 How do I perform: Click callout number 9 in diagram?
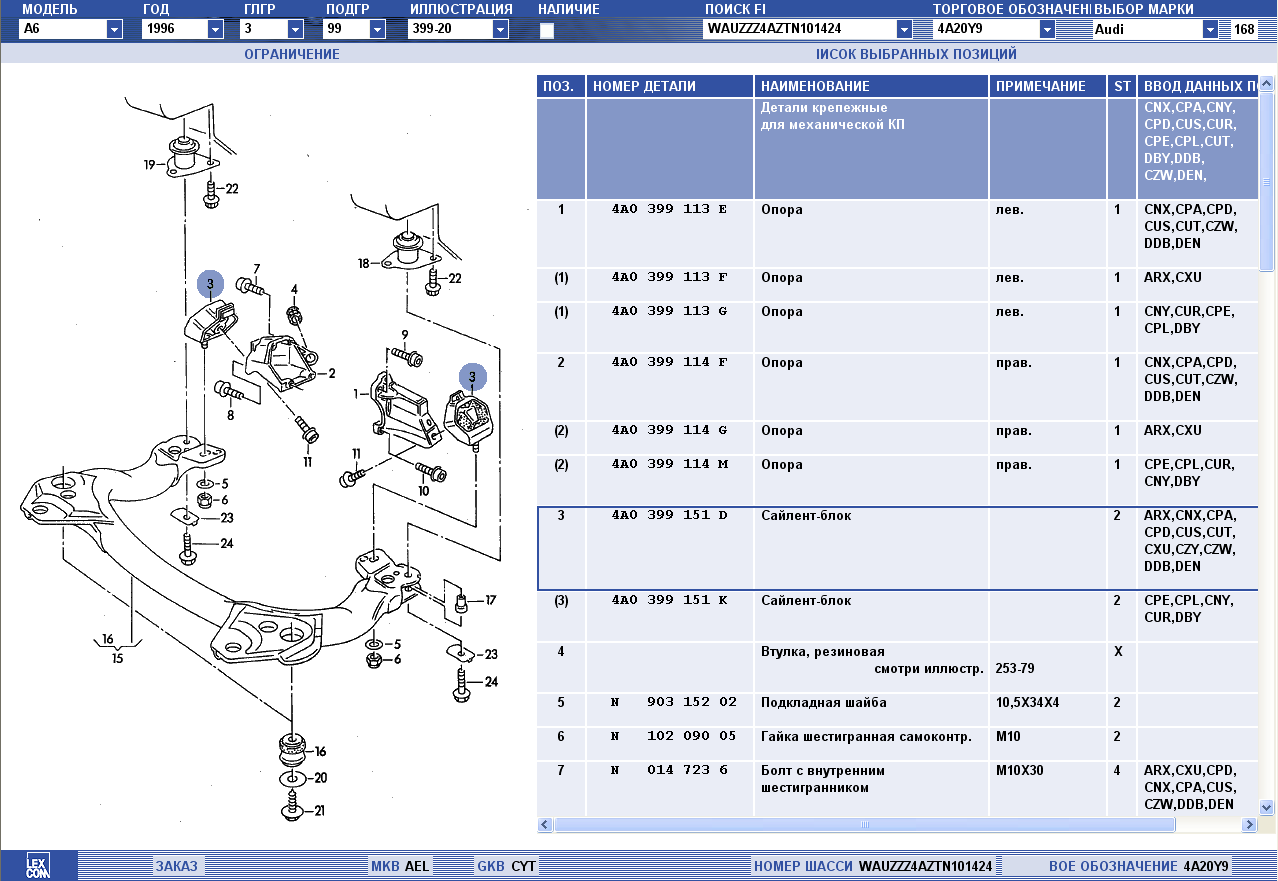(405, 335)
